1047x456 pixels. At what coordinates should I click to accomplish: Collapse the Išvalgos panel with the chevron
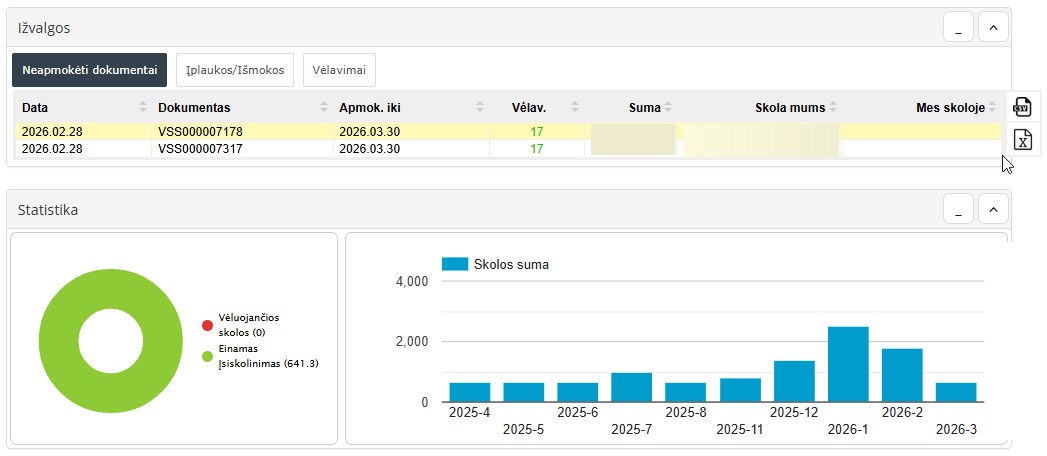(993, 28)
